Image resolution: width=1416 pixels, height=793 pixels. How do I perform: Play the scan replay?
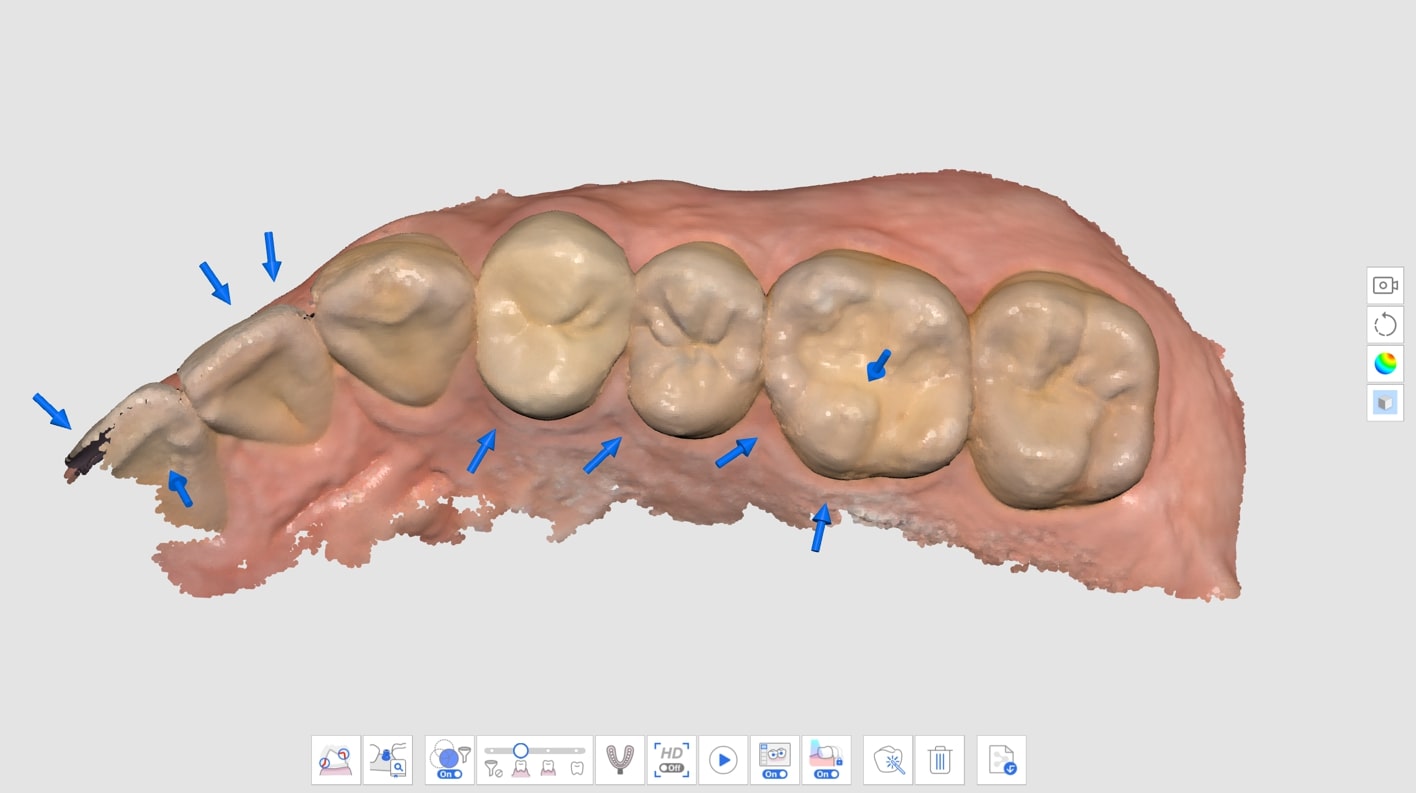723,760
